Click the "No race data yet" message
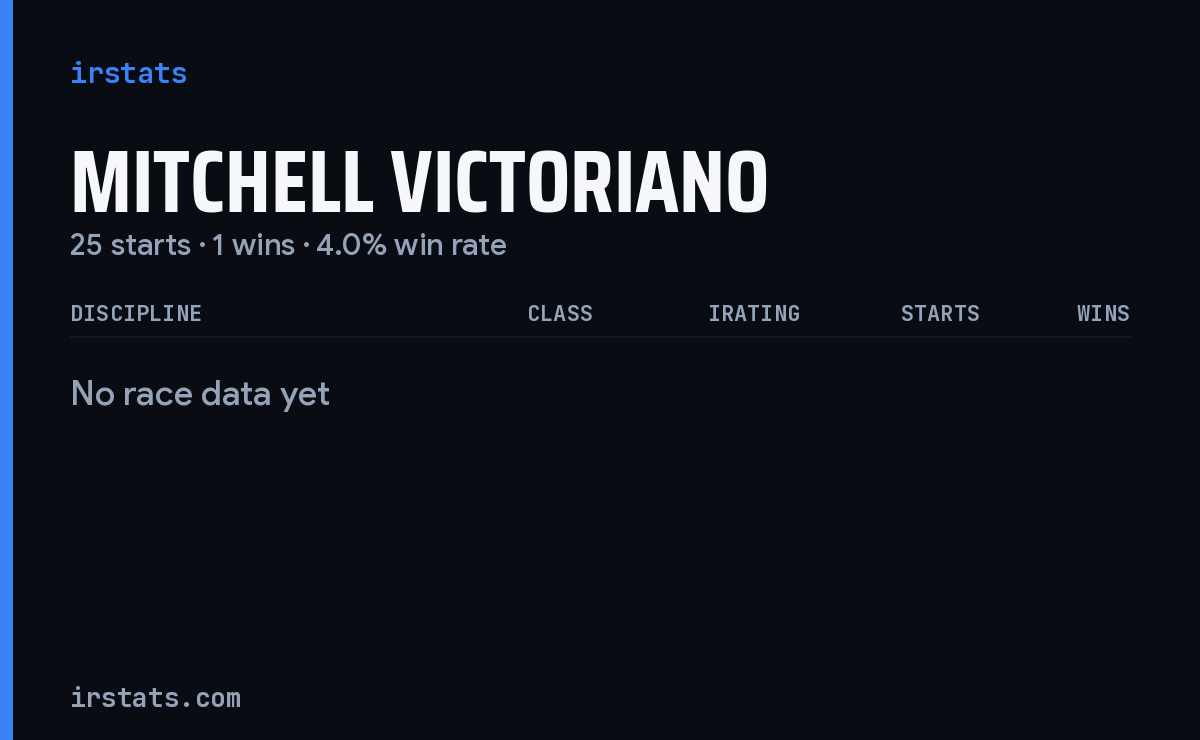 (x=200, y=394)
